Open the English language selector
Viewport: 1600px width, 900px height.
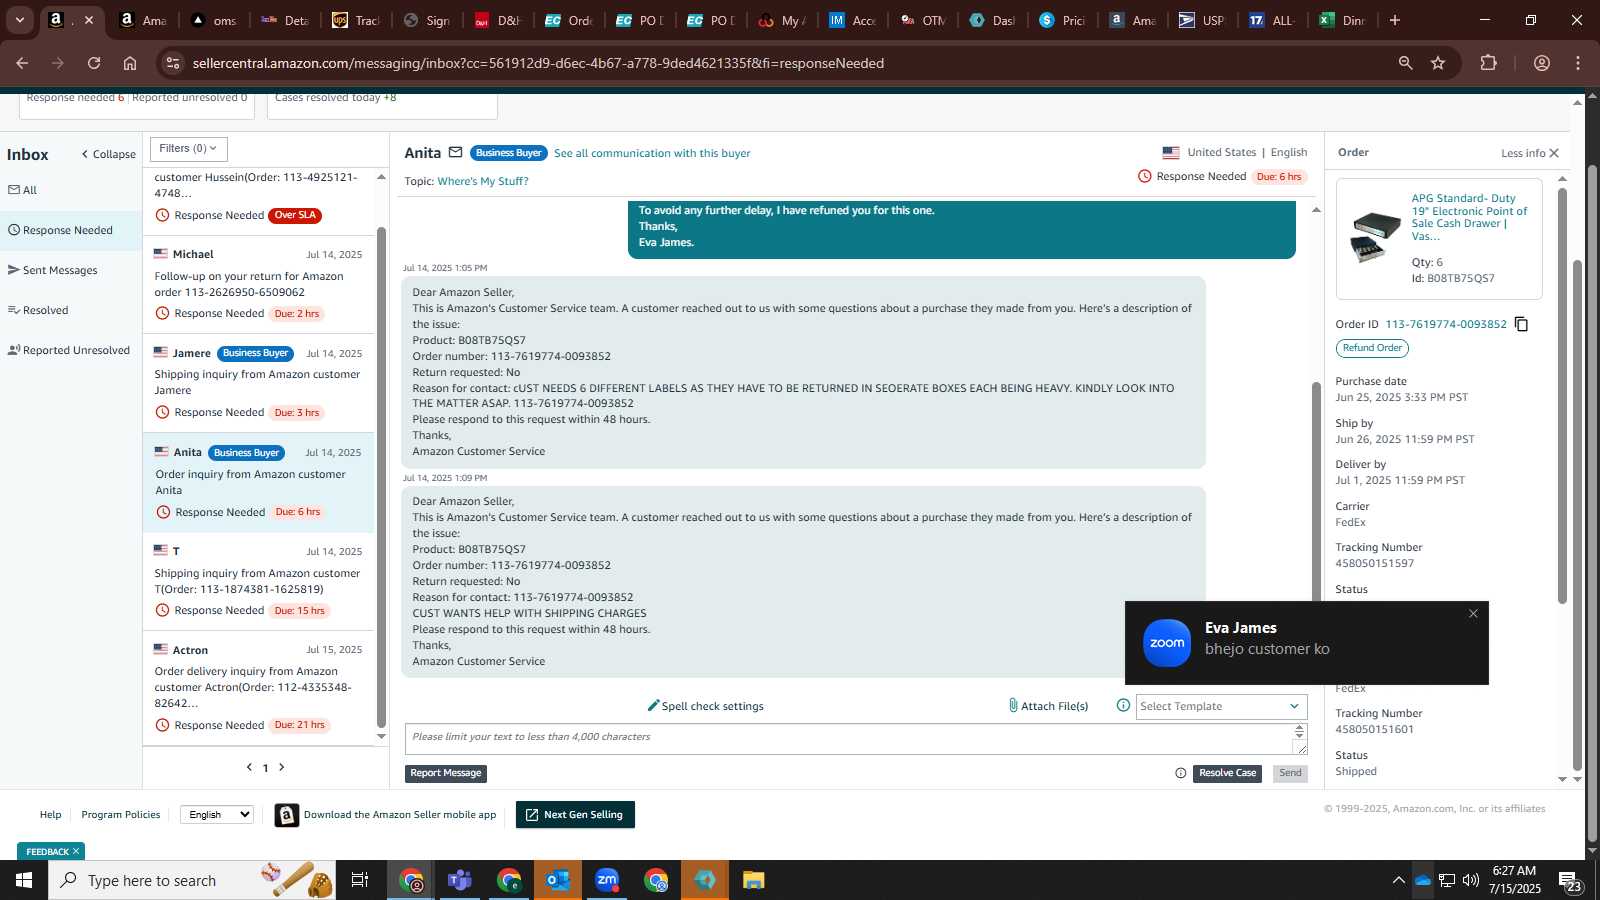coord(217,814)
